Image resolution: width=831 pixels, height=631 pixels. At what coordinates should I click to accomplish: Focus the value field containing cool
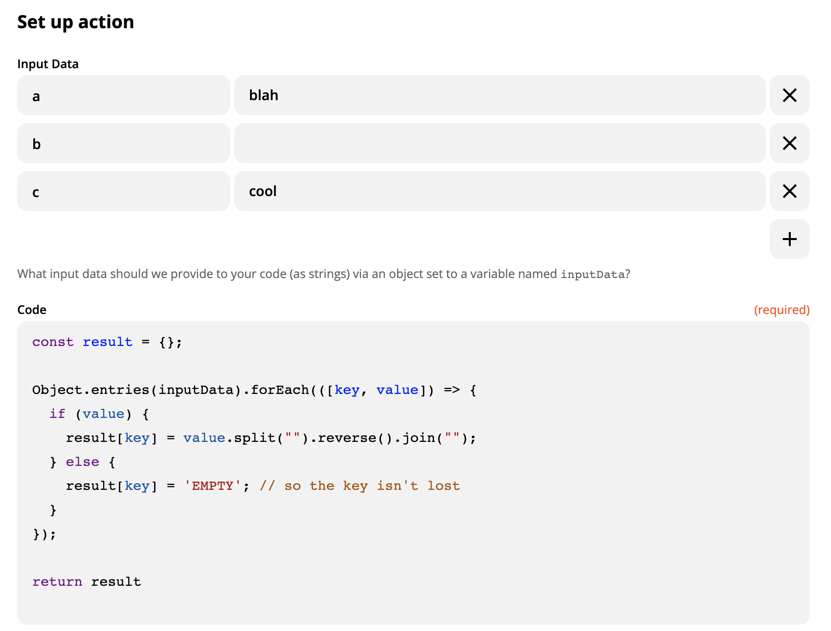tap(499, 192)
